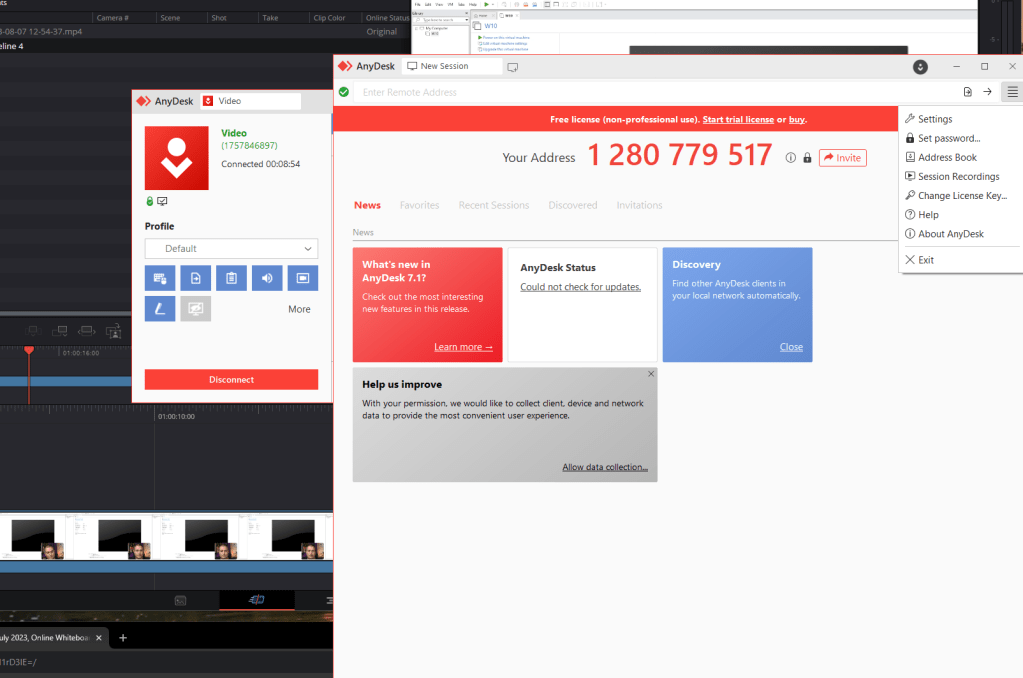Click the monitor icon next to New Session
Screen dimensions: 1023x678
pyautogui.click(x=513, y=67)
